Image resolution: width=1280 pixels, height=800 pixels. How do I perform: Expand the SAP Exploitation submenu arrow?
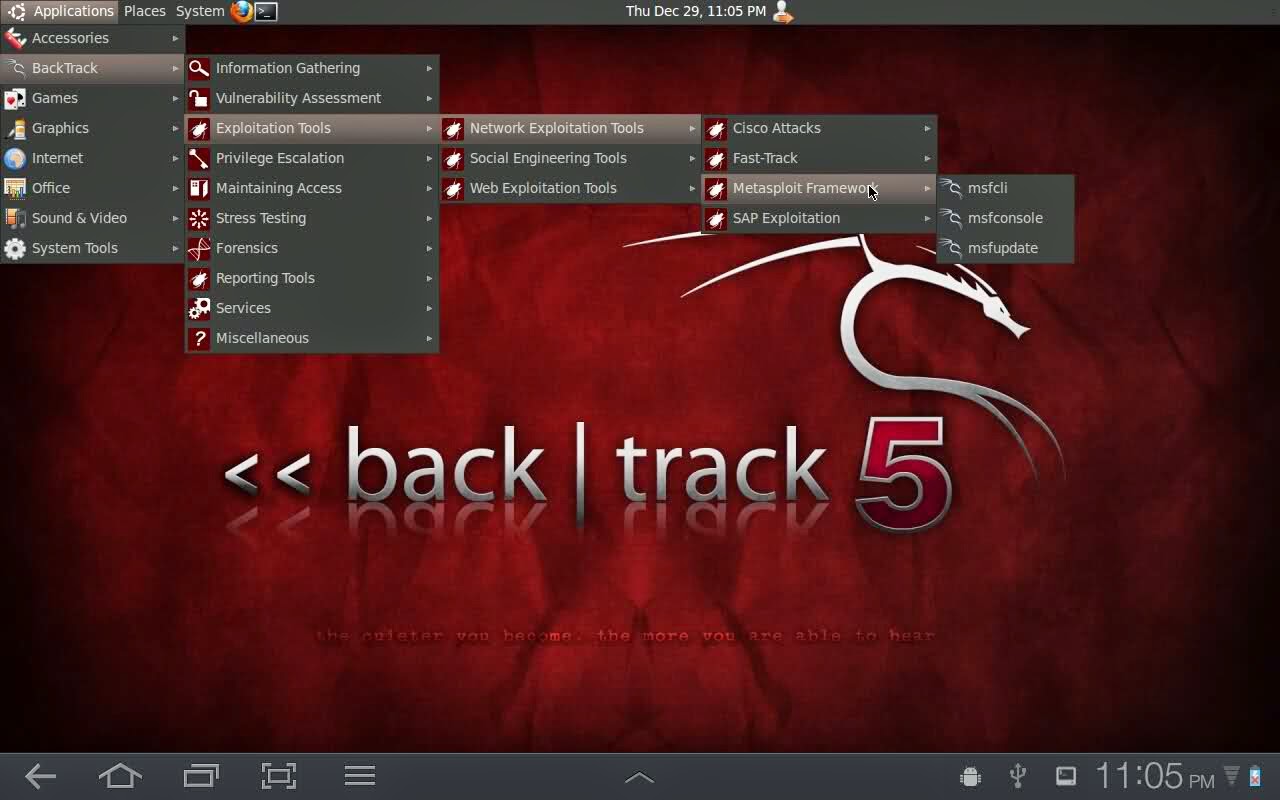pos(927,218)
